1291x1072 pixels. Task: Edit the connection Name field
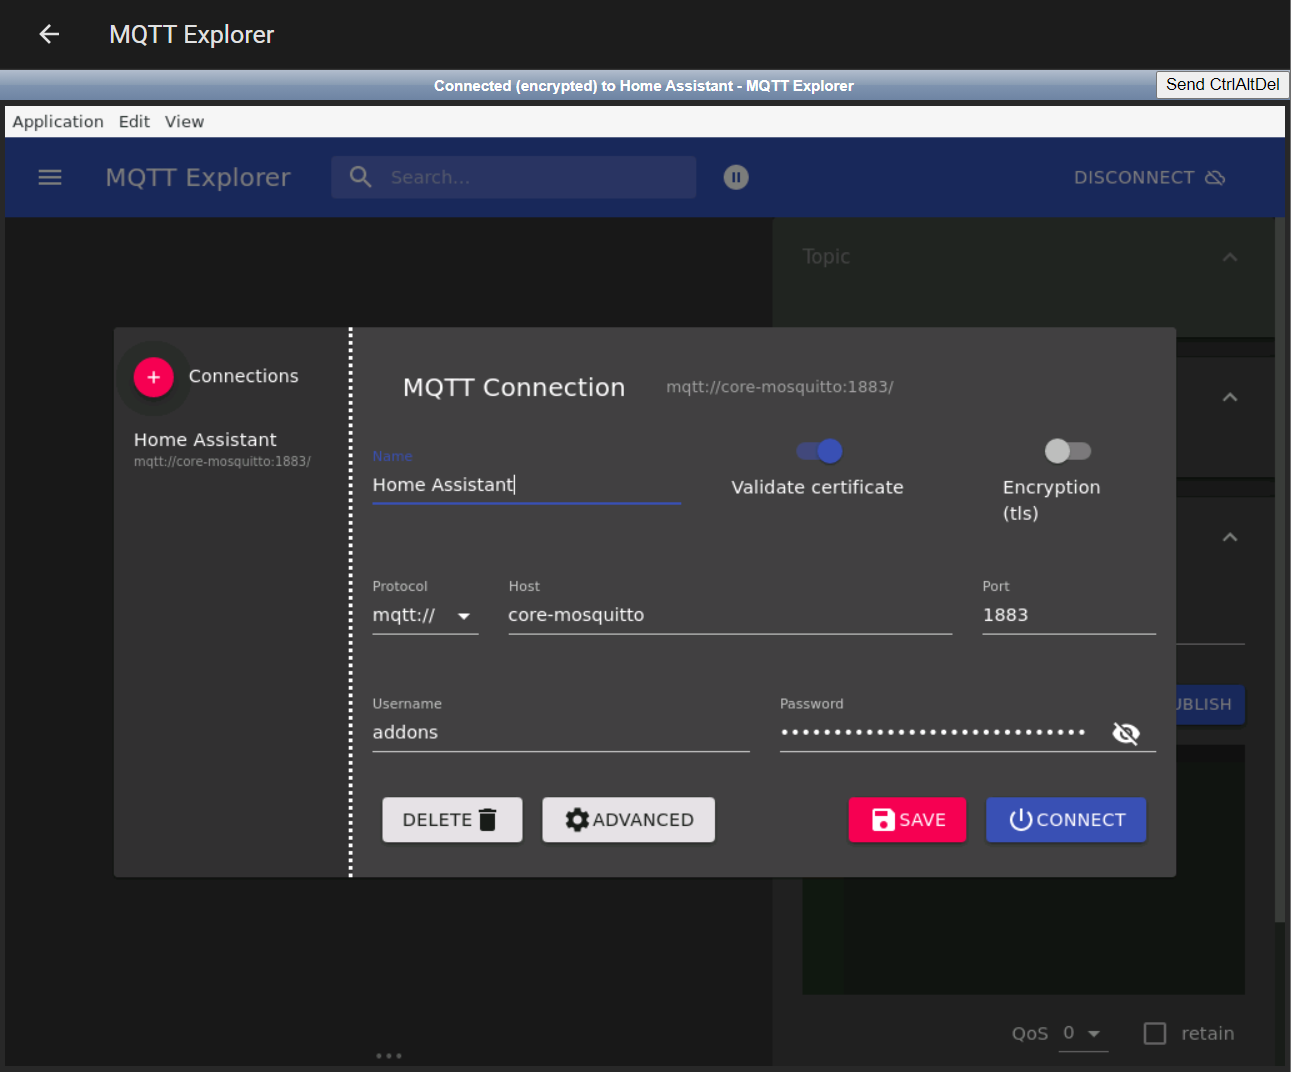526,485
